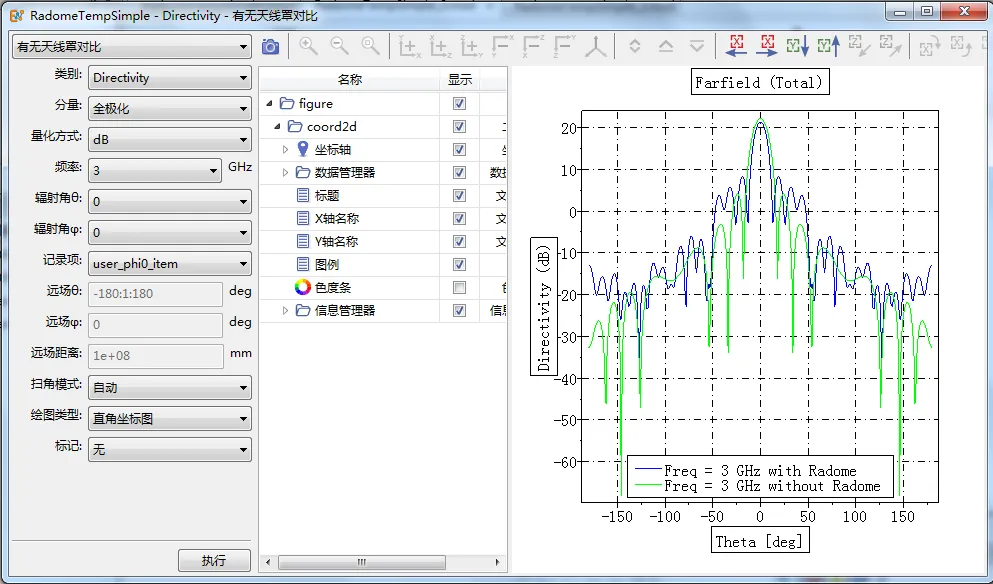Open the 标记 无 dropdown
993x584 pixels.
(x=170, y=450)
